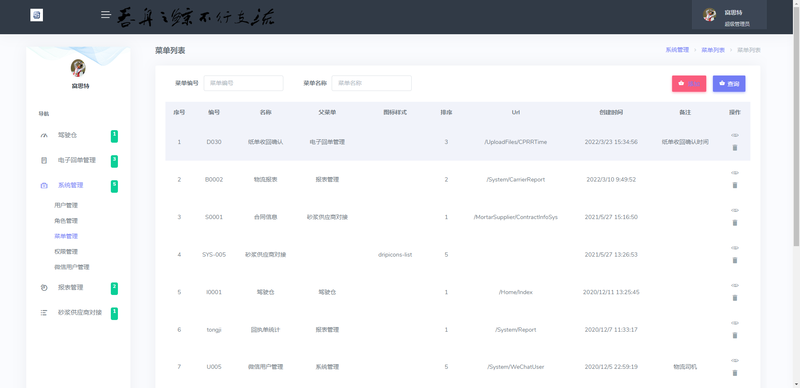
Task: Click the 创建时间 column header
Action: [x=611, y=112]
